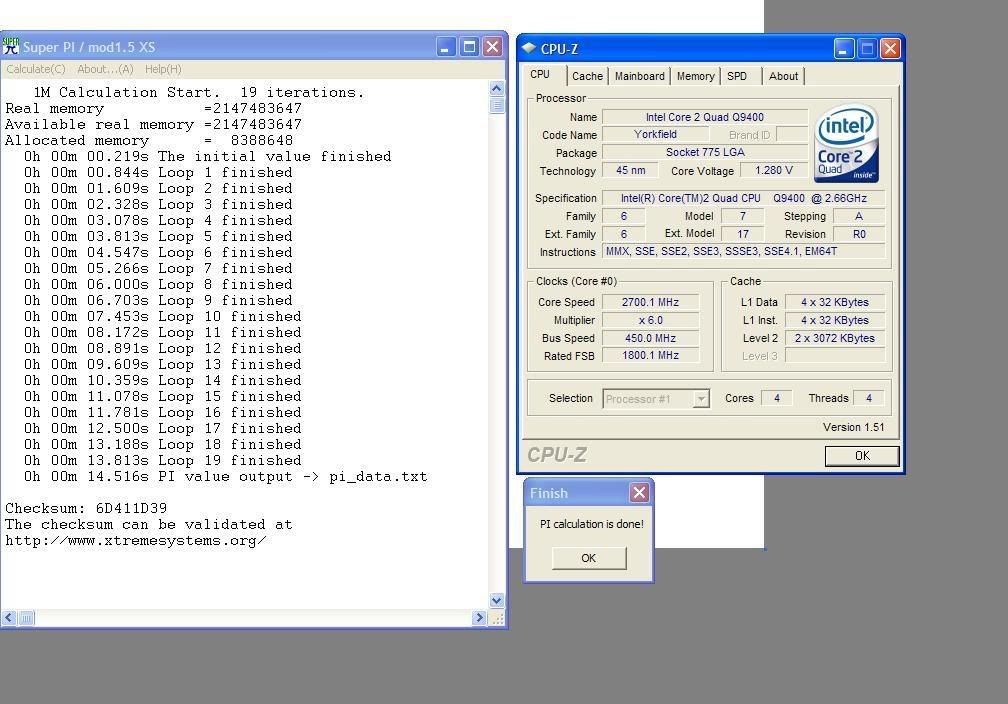Image resolution: width=1008 pixels, height=704 pixels.
Task: Close the Finish dialog
Action: pos(639,493)
